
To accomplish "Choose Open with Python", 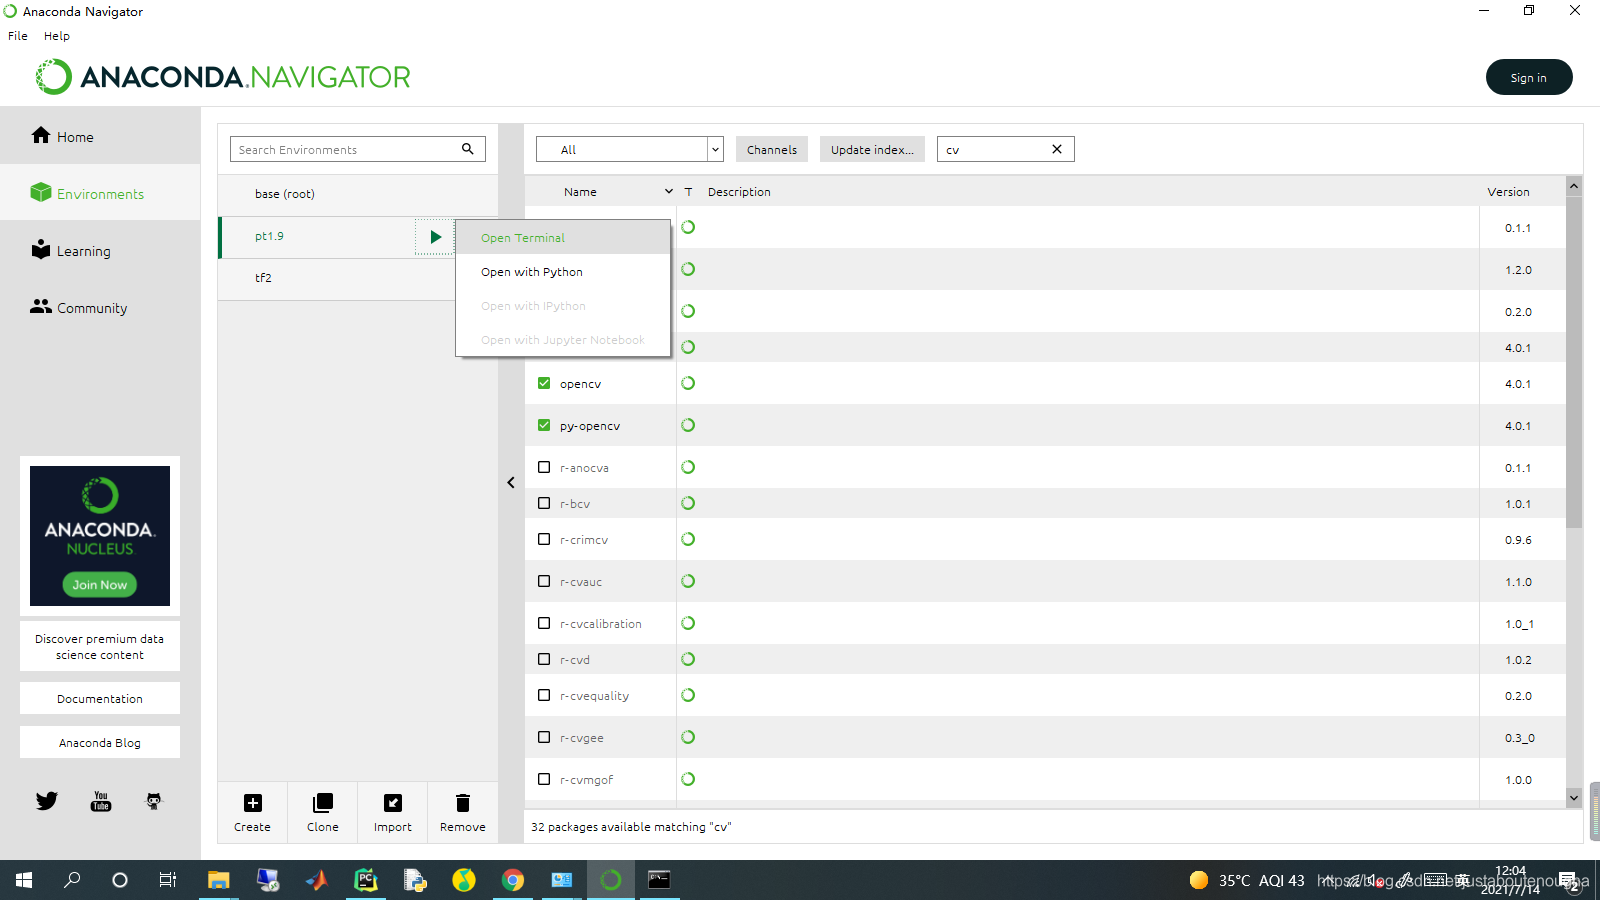I will (x=563, y=272).
